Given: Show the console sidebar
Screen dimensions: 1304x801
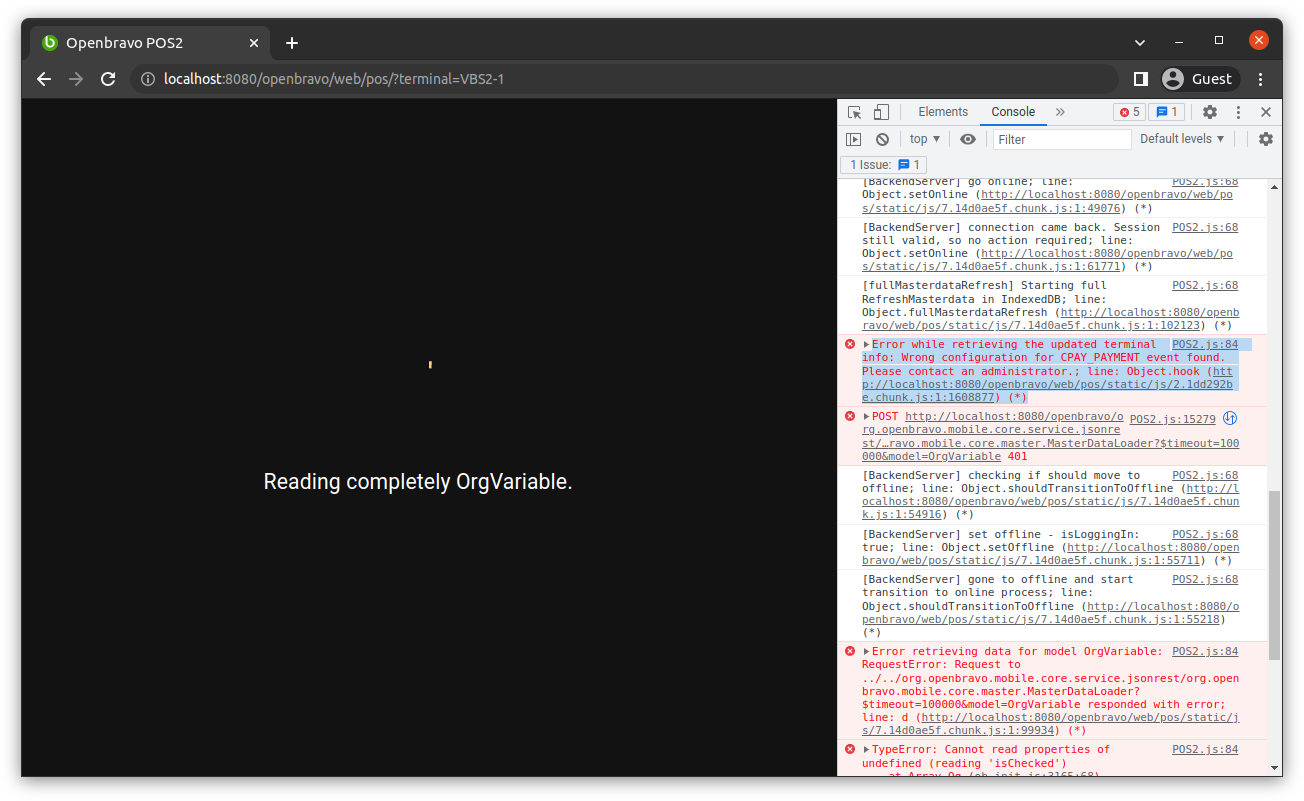Looking at the screenshot, I should point(853,139).
